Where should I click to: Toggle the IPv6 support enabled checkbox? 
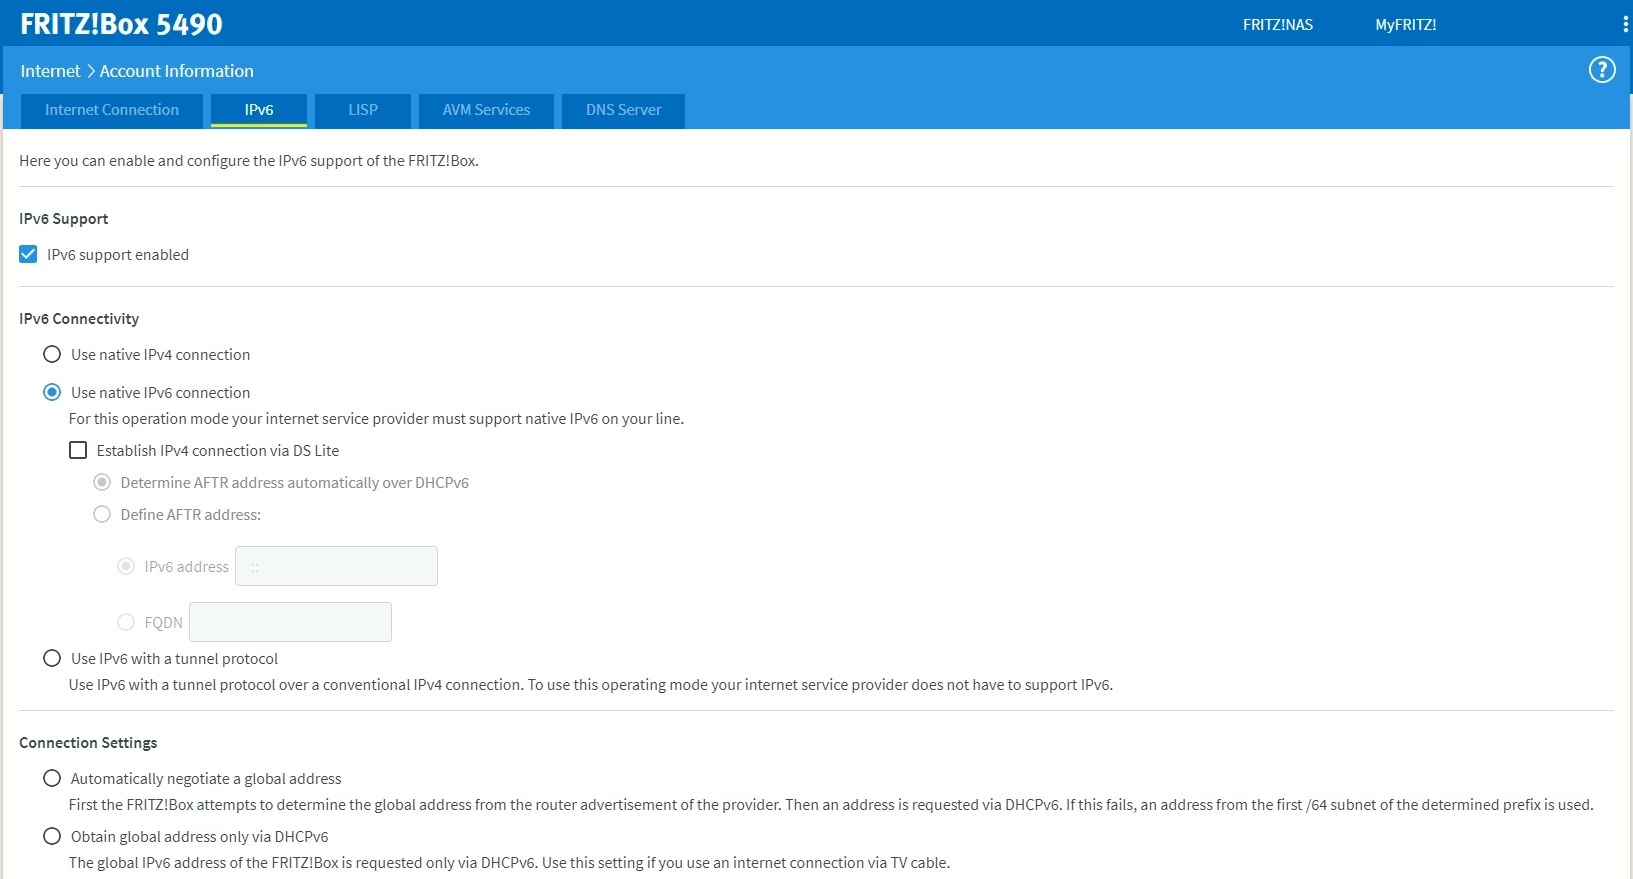click(x=28, y=254)
